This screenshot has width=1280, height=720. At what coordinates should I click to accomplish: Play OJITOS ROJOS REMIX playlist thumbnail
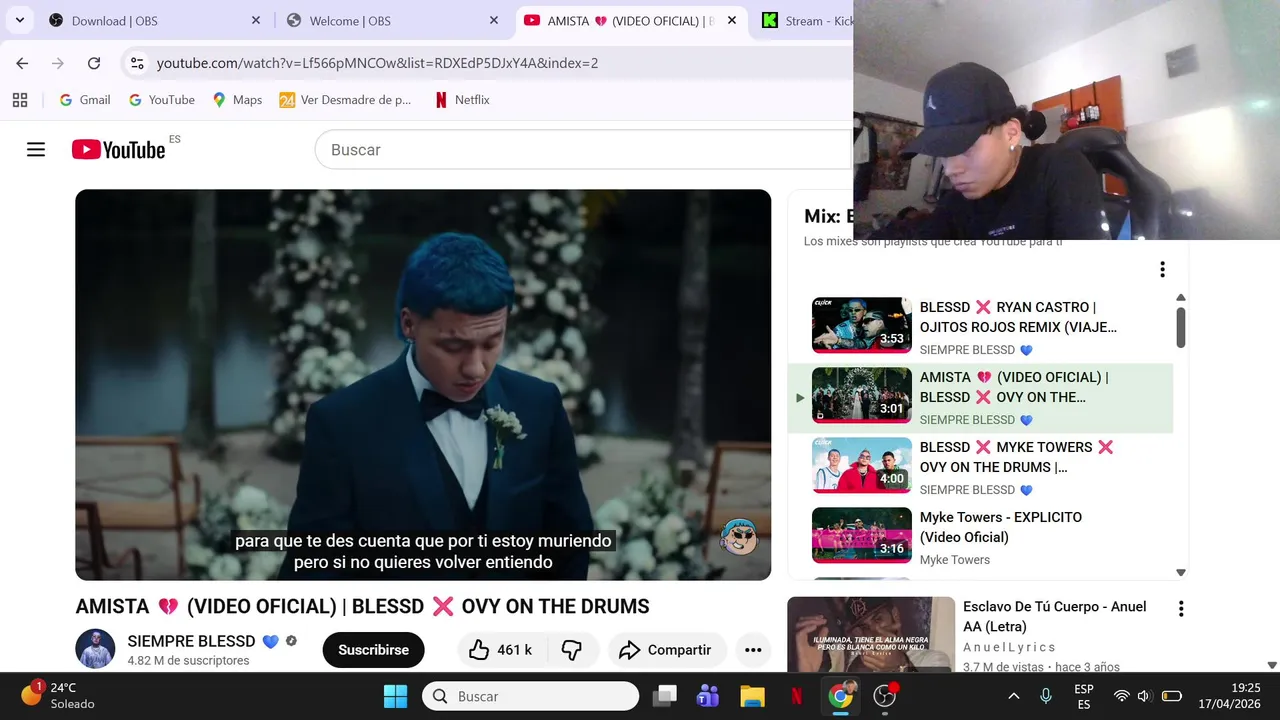[861, 325]
